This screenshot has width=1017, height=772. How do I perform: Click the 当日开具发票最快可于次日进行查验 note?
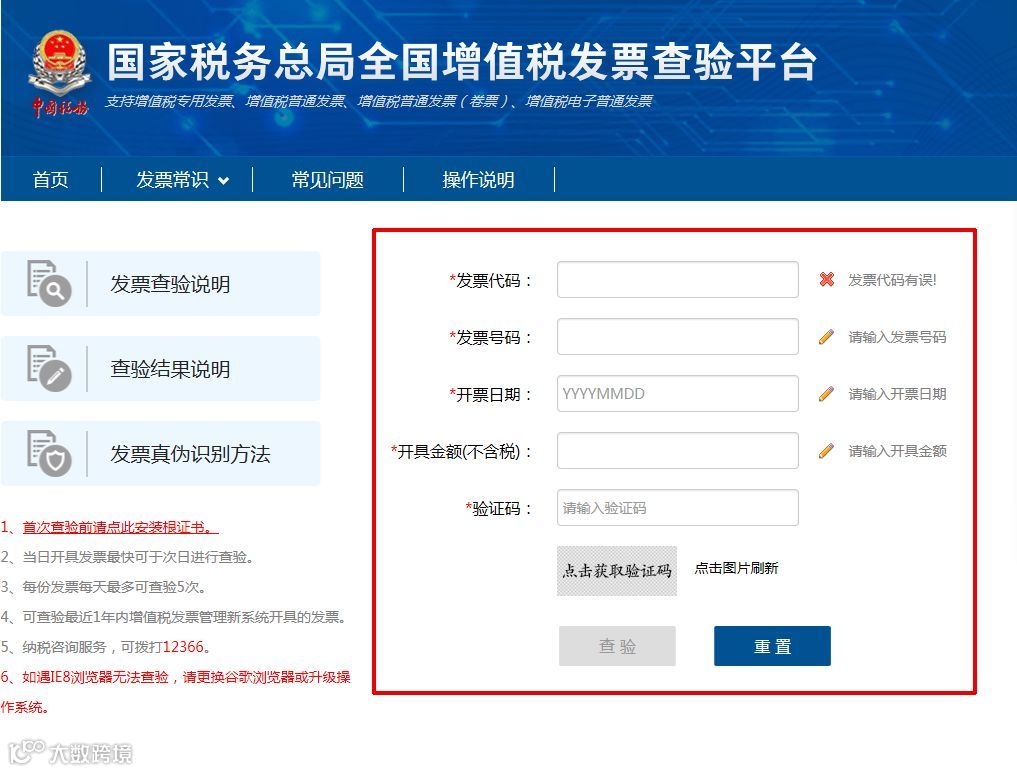pyautogui.click(x=127, y=557)
